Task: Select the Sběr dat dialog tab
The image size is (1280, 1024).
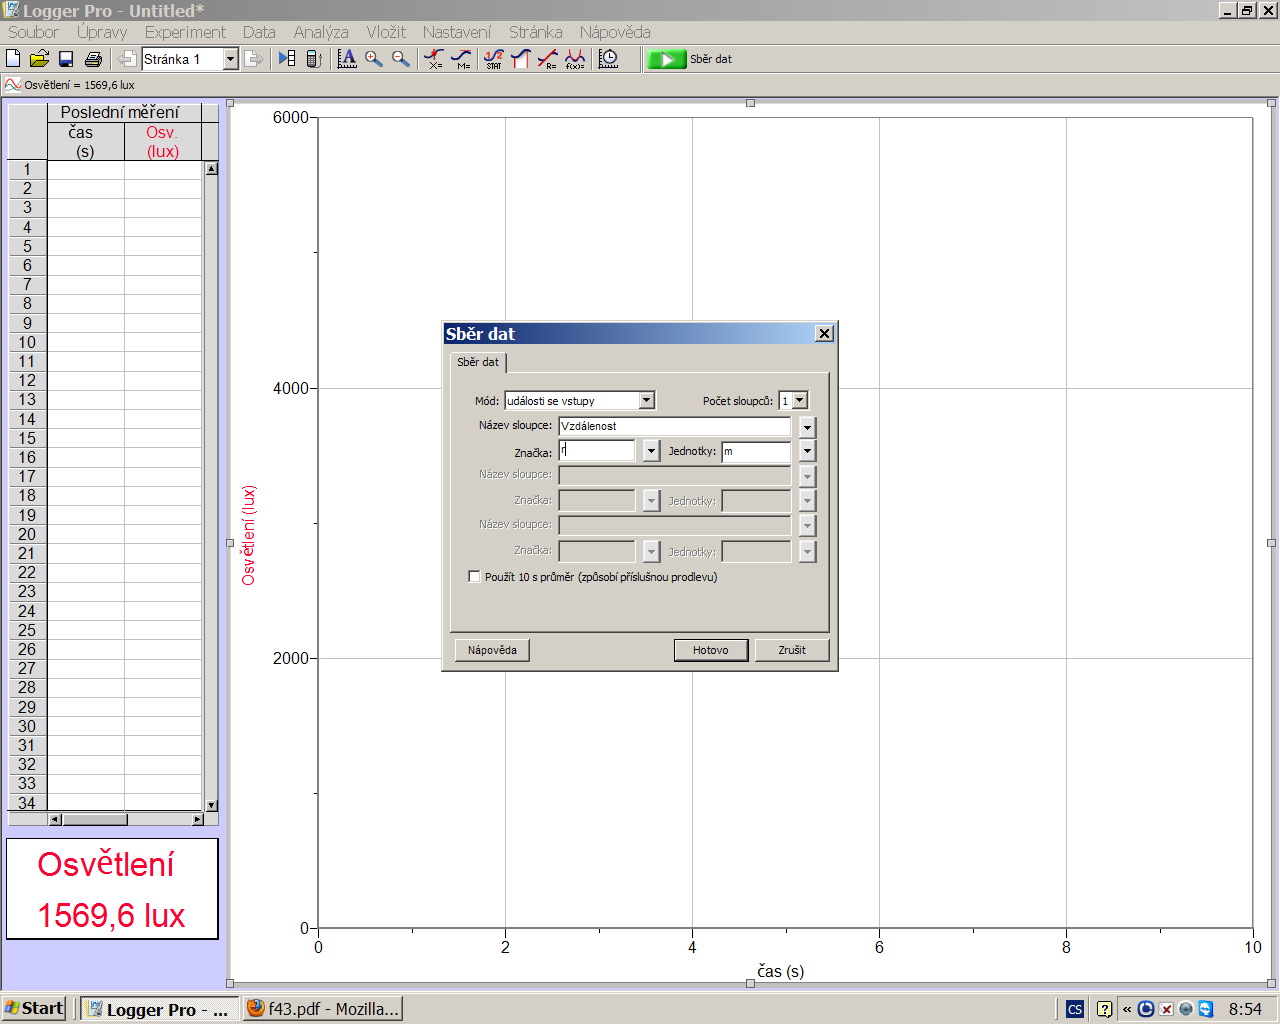Action: click(x=478, y=362)
